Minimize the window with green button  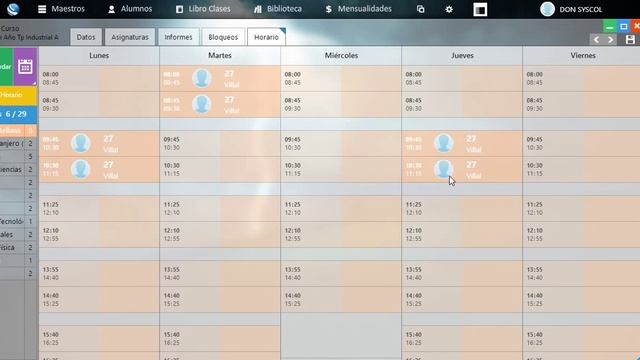coord(609,27)
